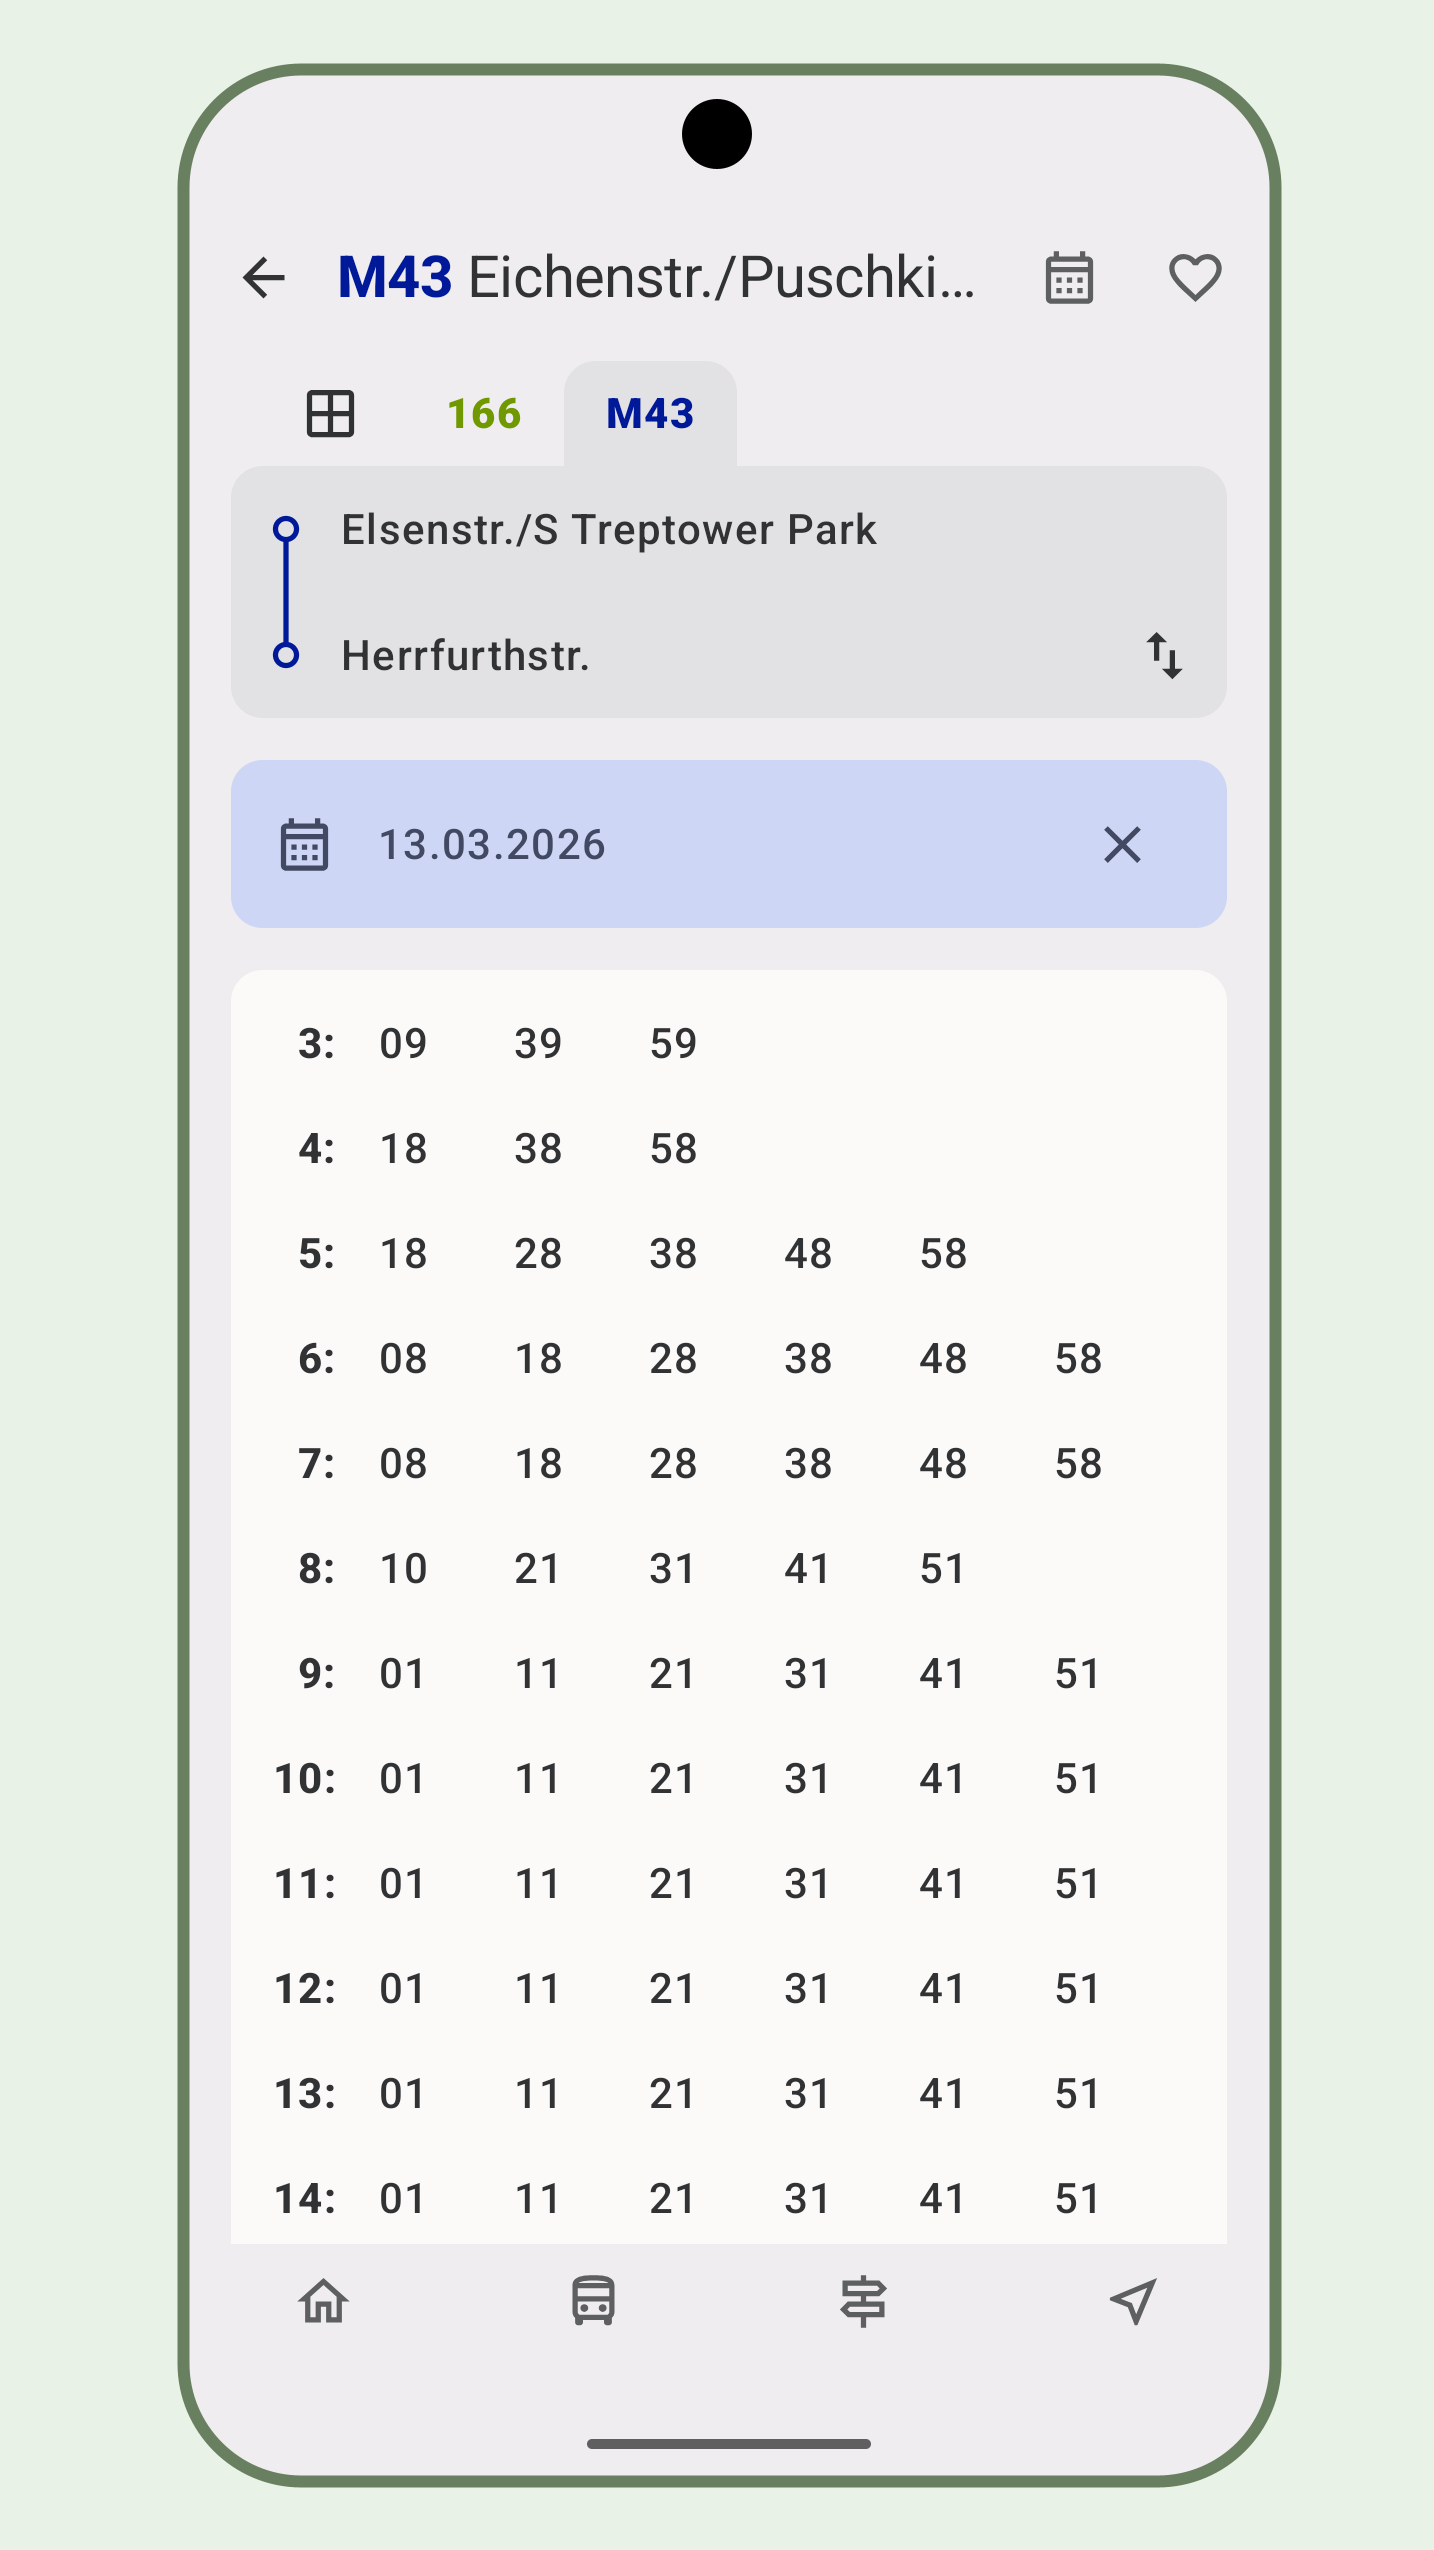
Task: Select the M43 line tab
Action: coord(650,414)
